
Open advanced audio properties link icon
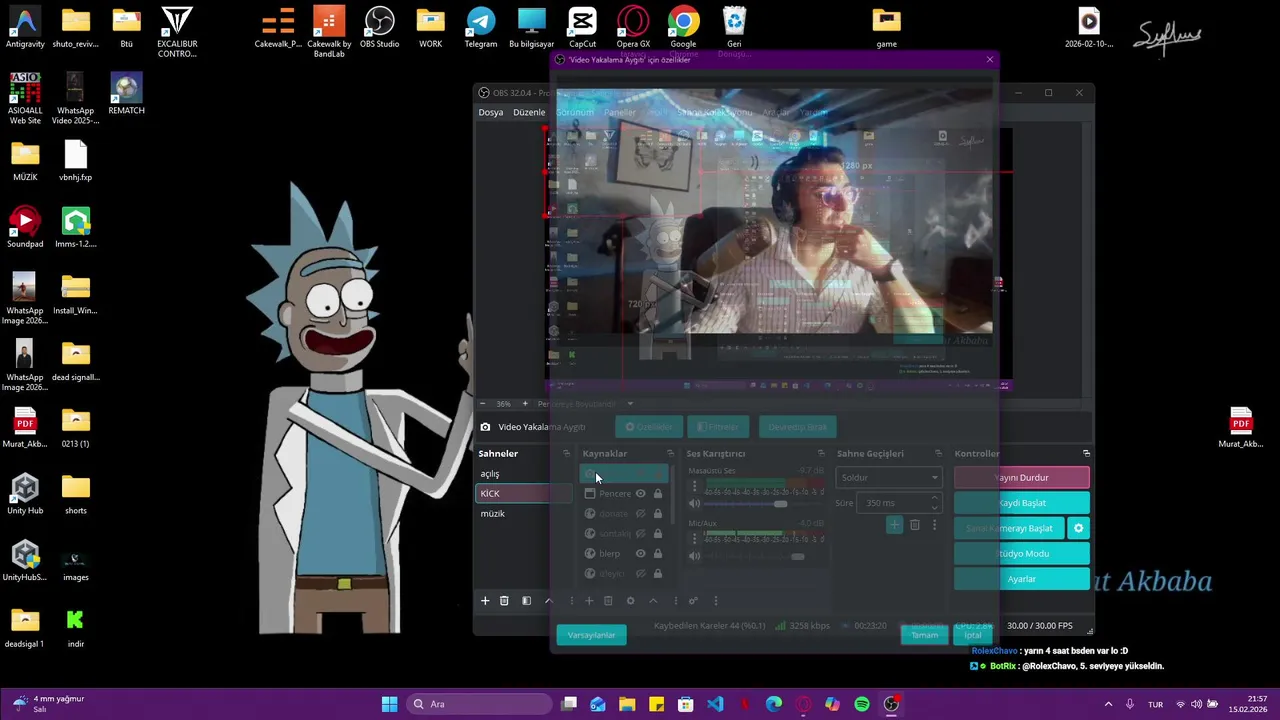pyautogui.click(x=693, y=601)
